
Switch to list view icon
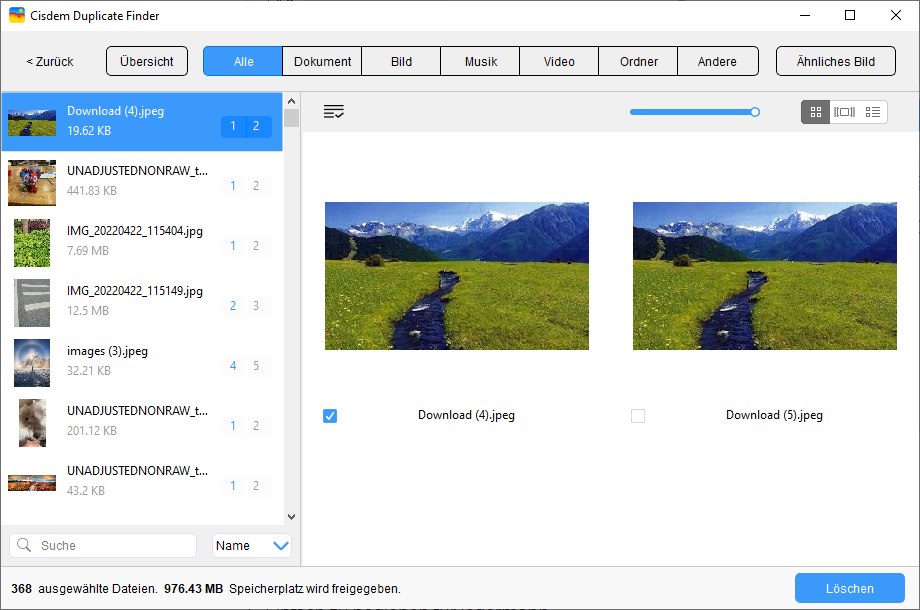pos(872,111)
